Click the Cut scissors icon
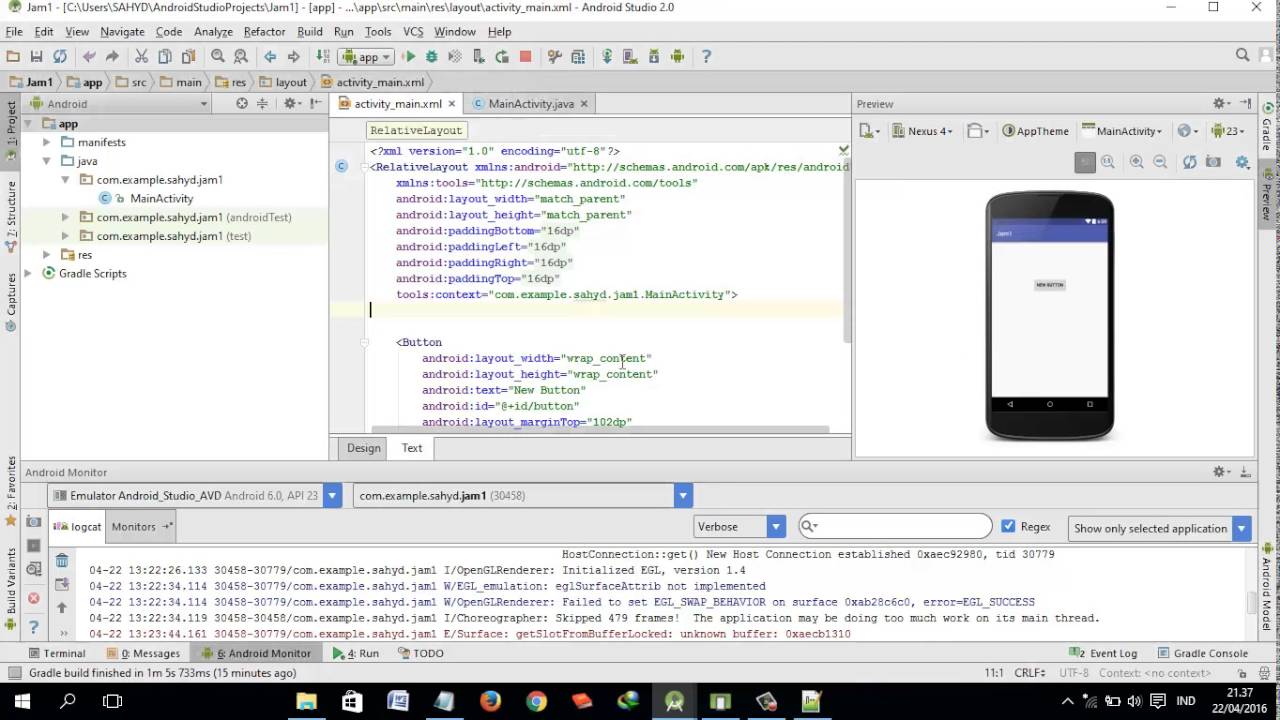Screen dimensions: 1280x720 (141, 57)
